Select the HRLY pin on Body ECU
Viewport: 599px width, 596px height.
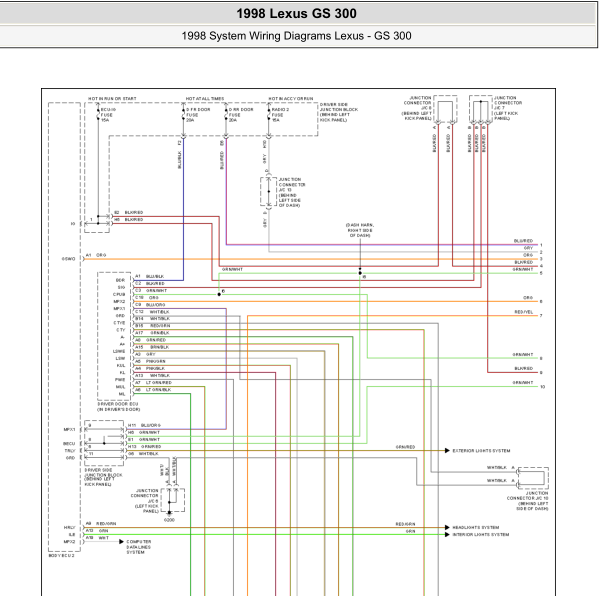pos(70,528)
